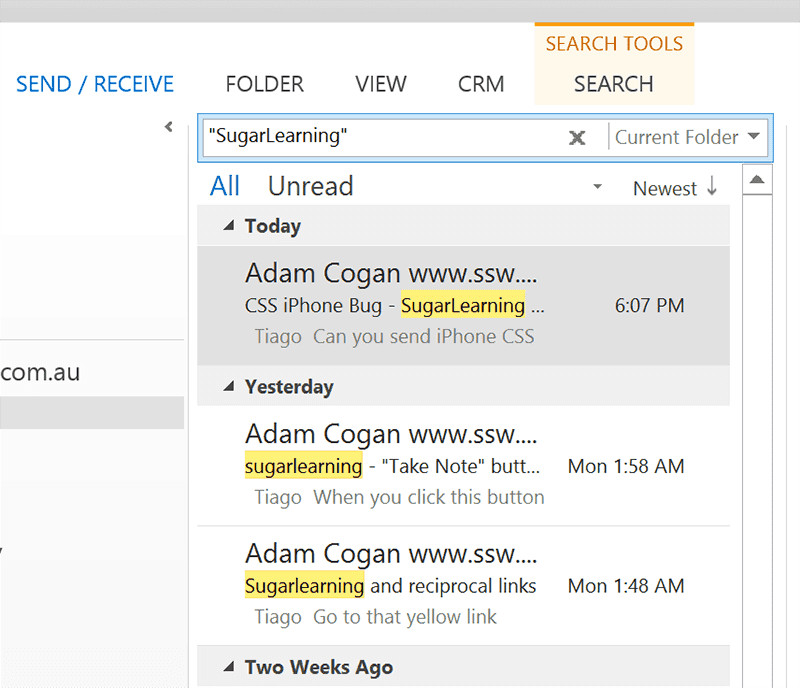
Task: Switch to the FOLDER ribbon tab
Action: [264, 84]
